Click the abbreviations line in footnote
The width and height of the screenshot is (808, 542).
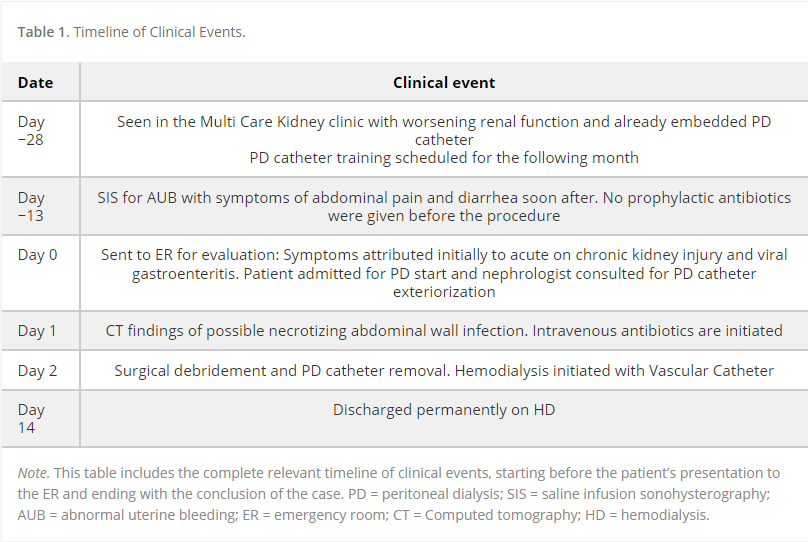(x=363, y=515)
